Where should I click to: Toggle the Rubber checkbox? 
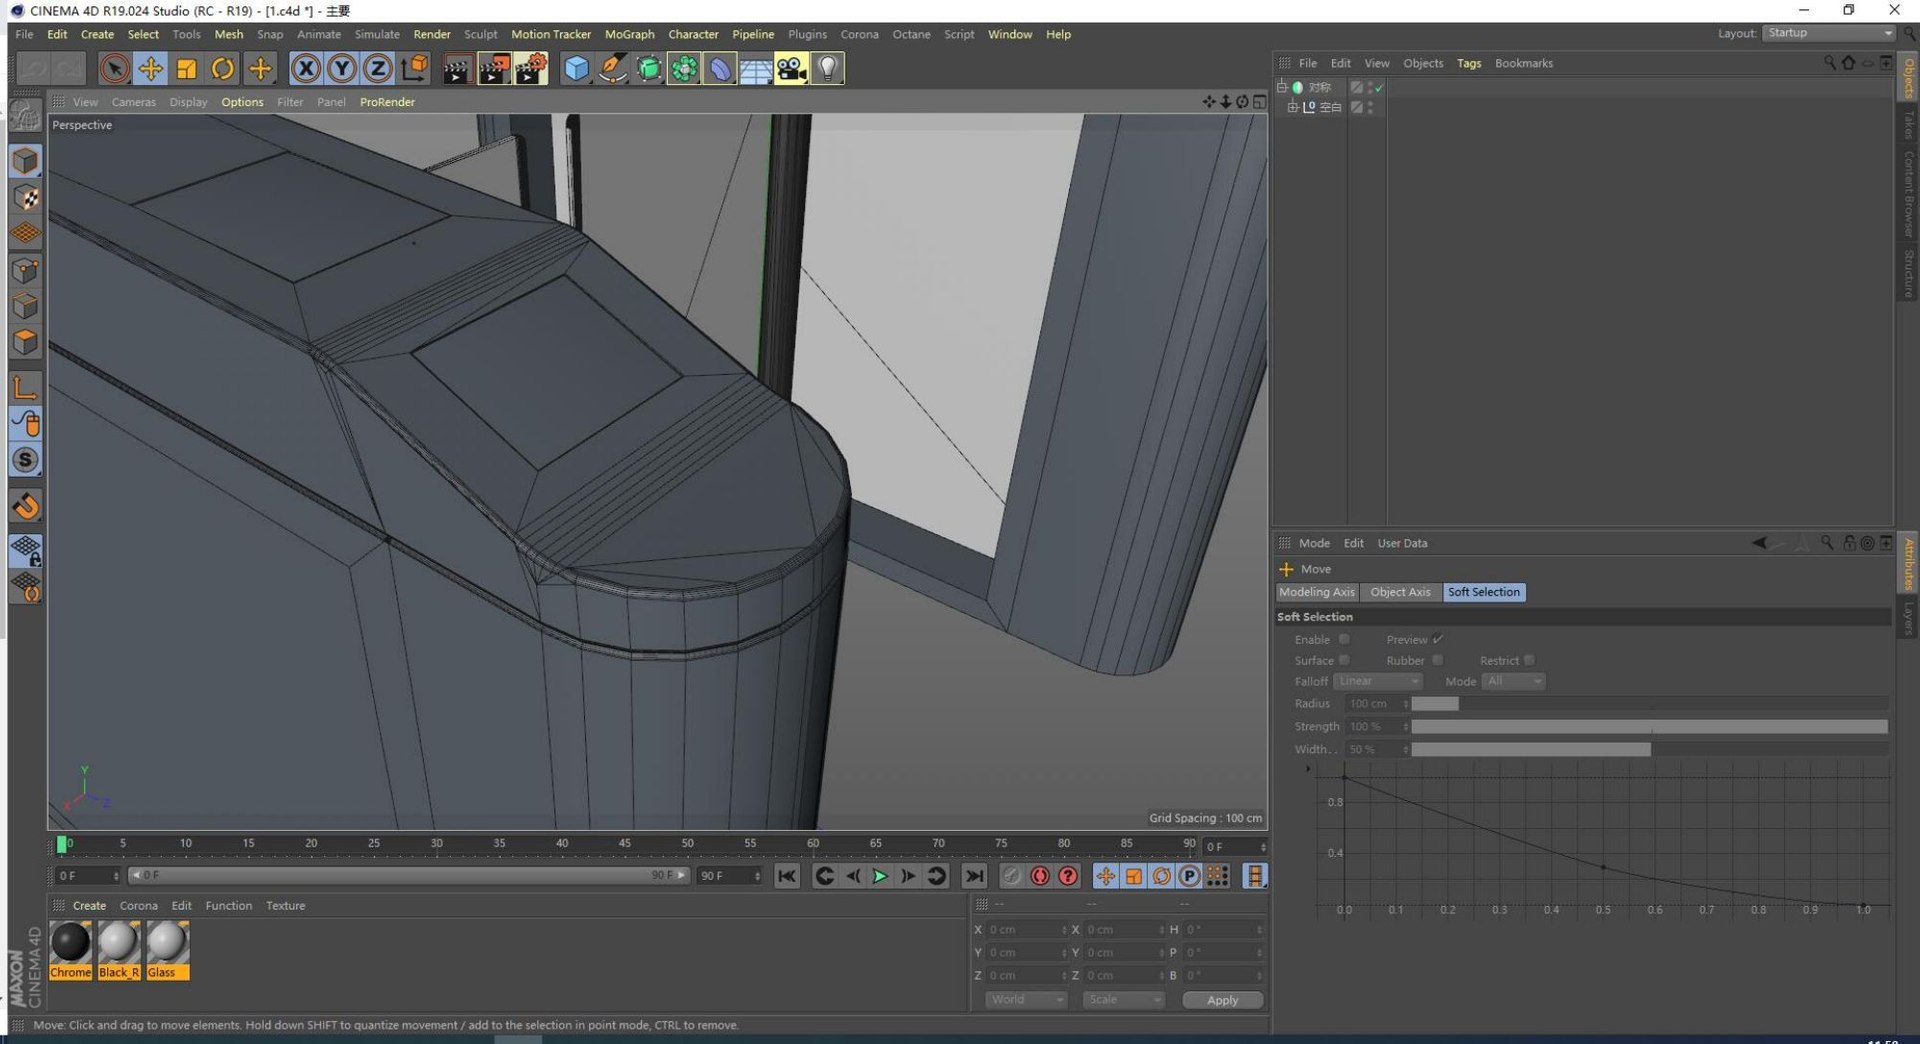pyautogui.click(x=1437, y=660)
